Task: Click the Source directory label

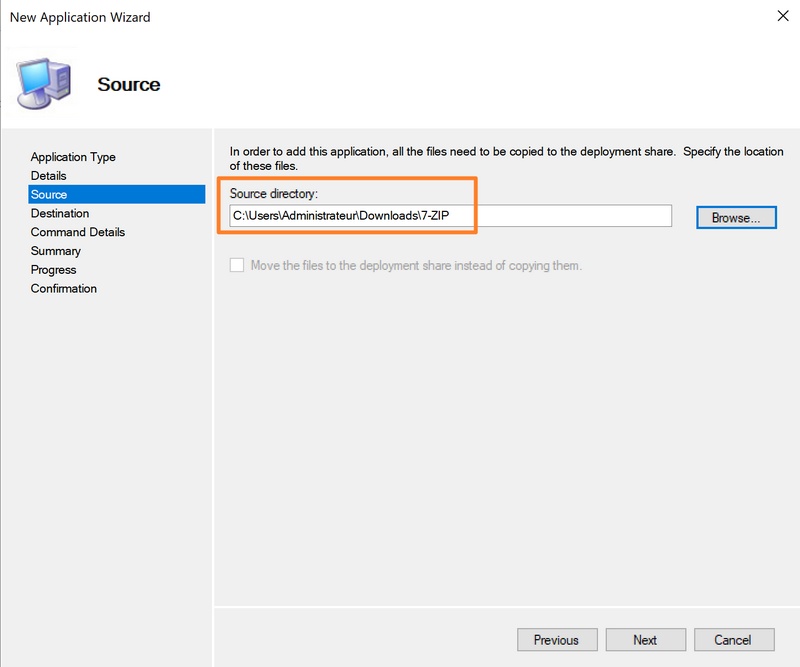Action: [x=273, y=193]
